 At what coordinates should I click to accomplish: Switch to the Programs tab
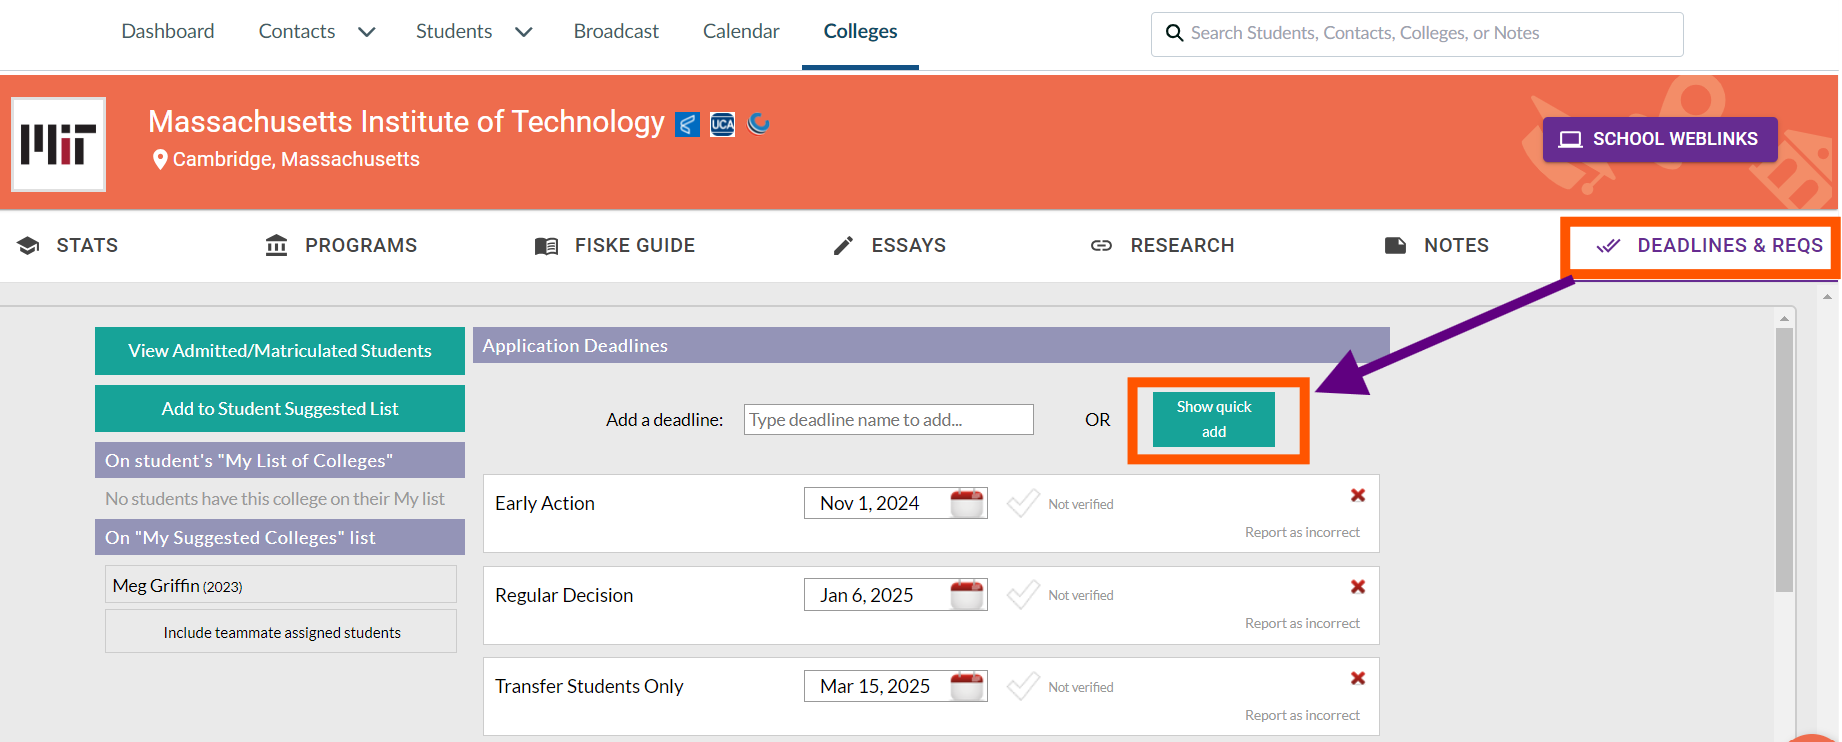[341, 245]
